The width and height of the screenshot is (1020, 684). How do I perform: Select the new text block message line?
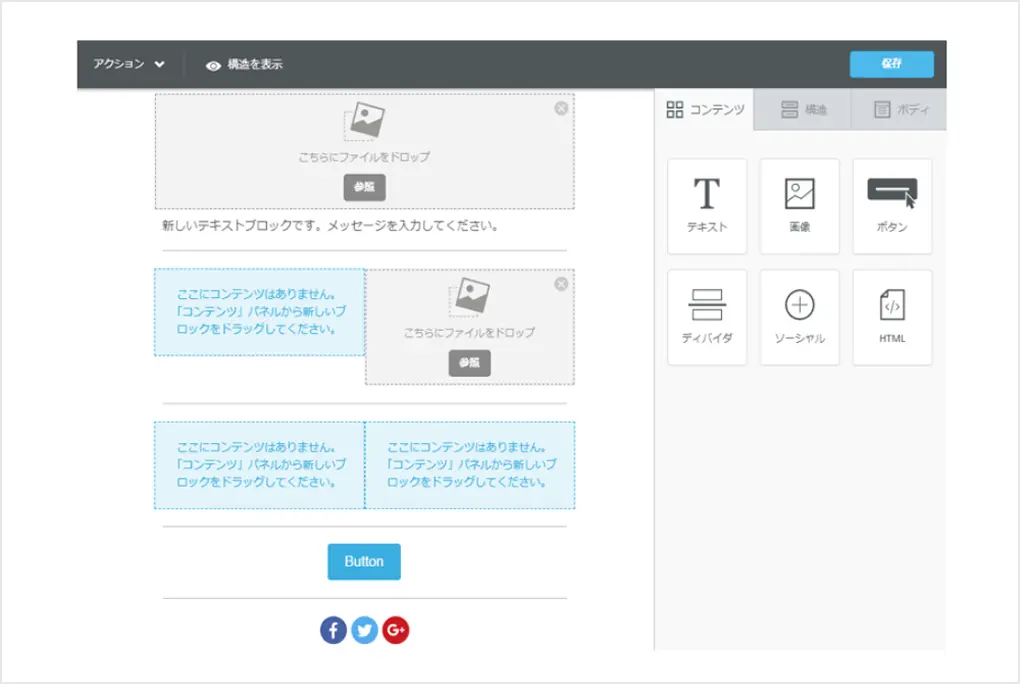pyautogui.click(x=330, y=226)
